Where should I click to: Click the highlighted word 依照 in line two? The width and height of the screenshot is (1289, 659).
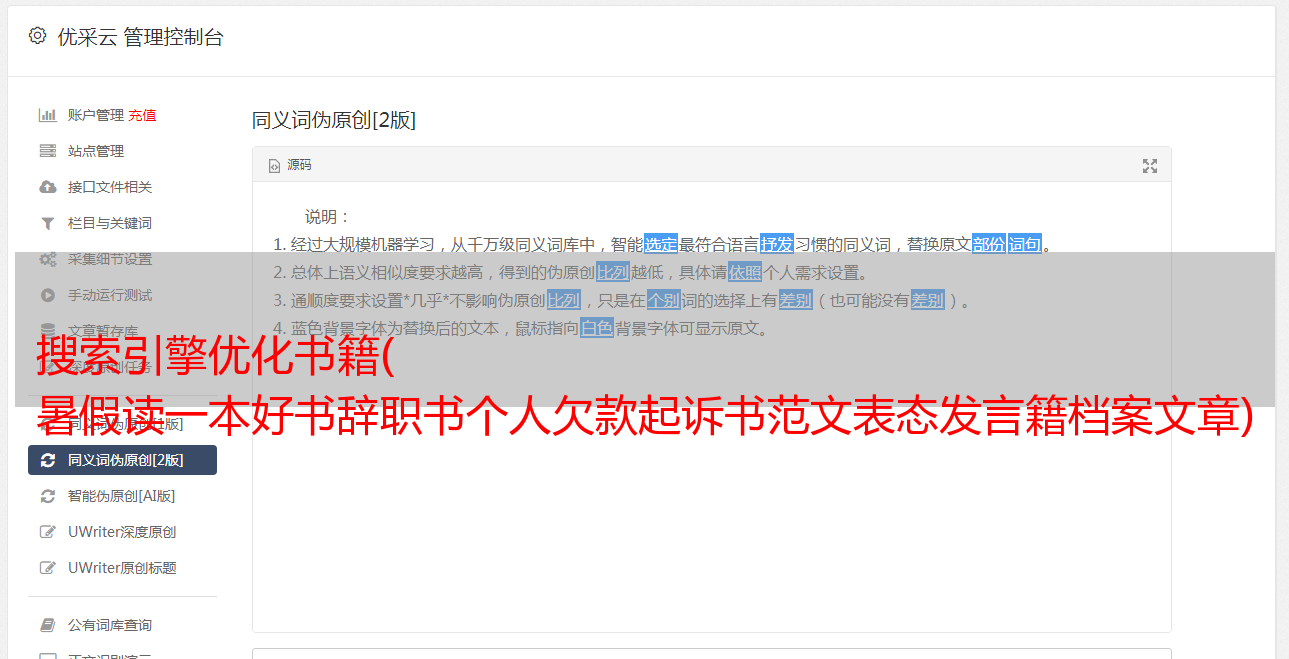click(x=745, y=272)
